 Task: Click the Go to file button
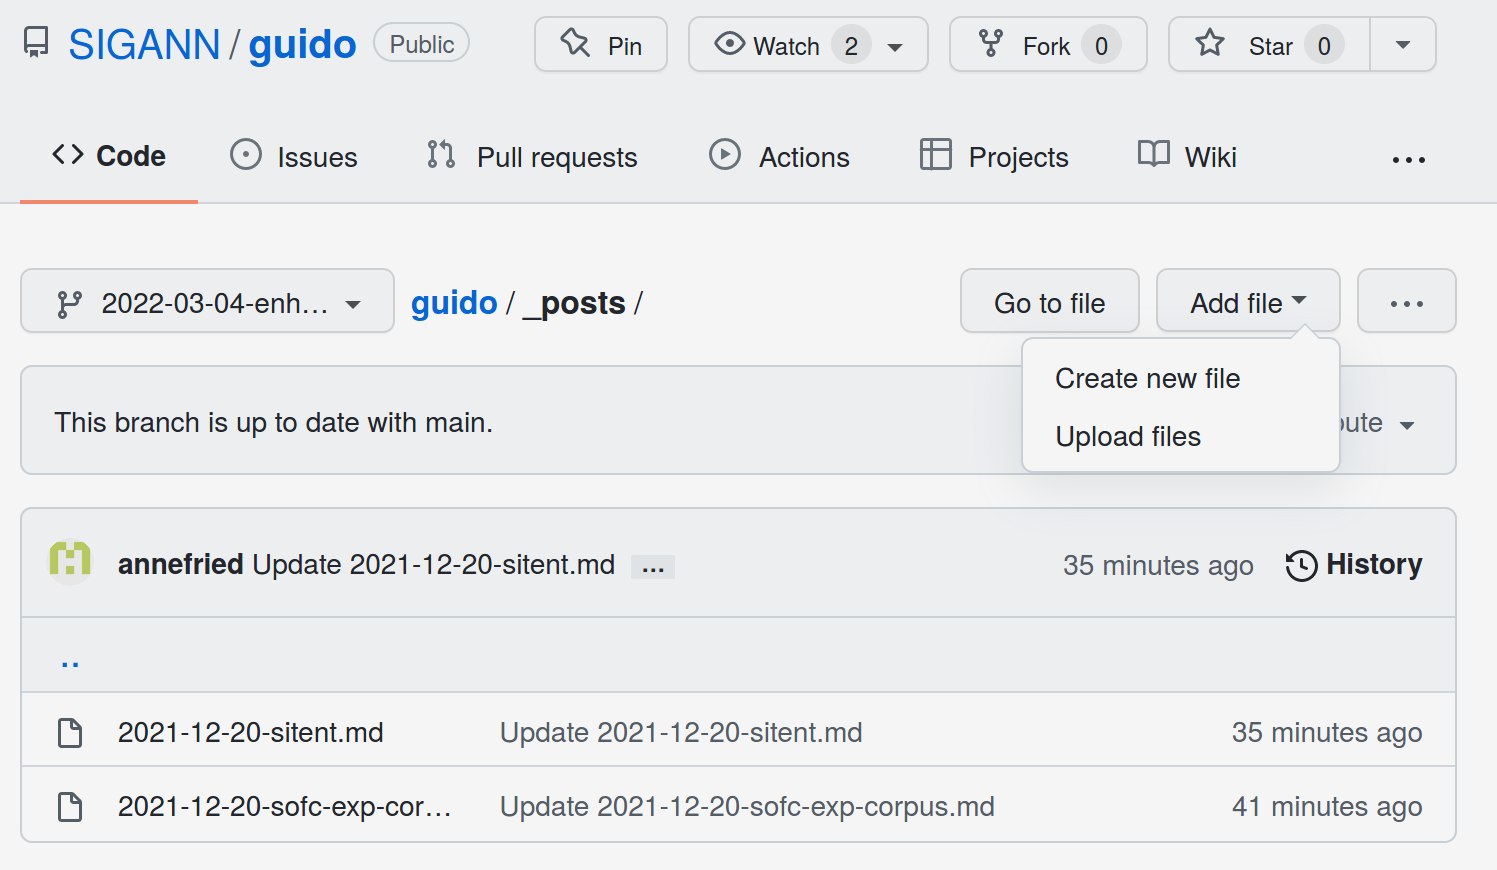pos(1049,301)
